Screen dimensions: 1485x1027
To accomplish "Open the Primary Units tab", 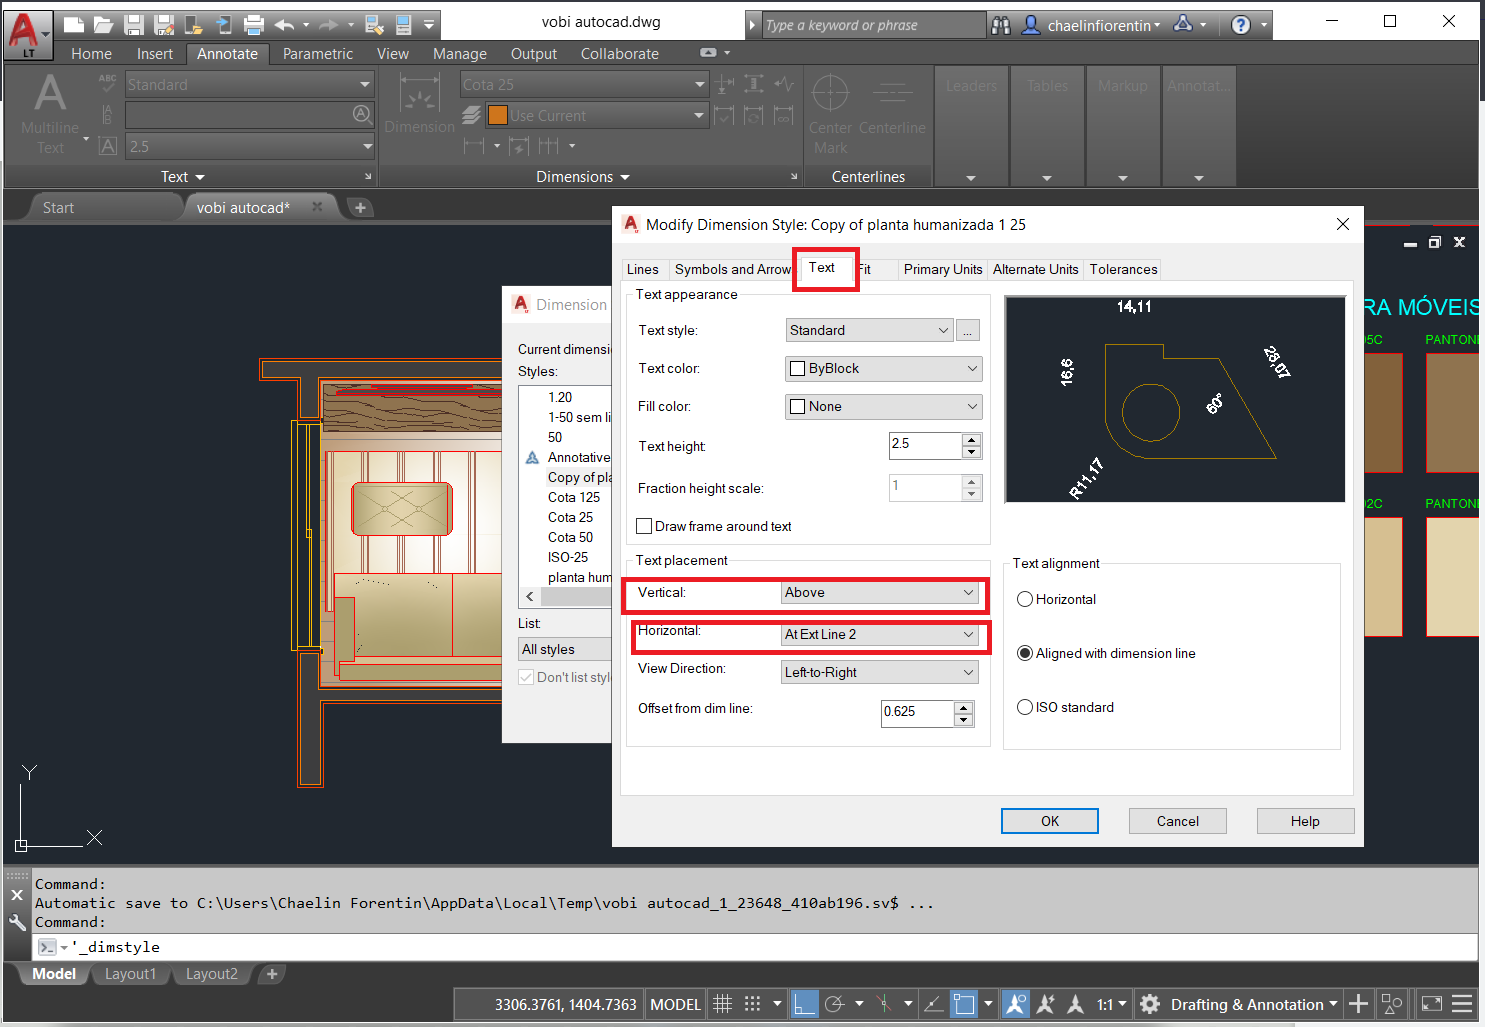I will click(x=943, y=269).
